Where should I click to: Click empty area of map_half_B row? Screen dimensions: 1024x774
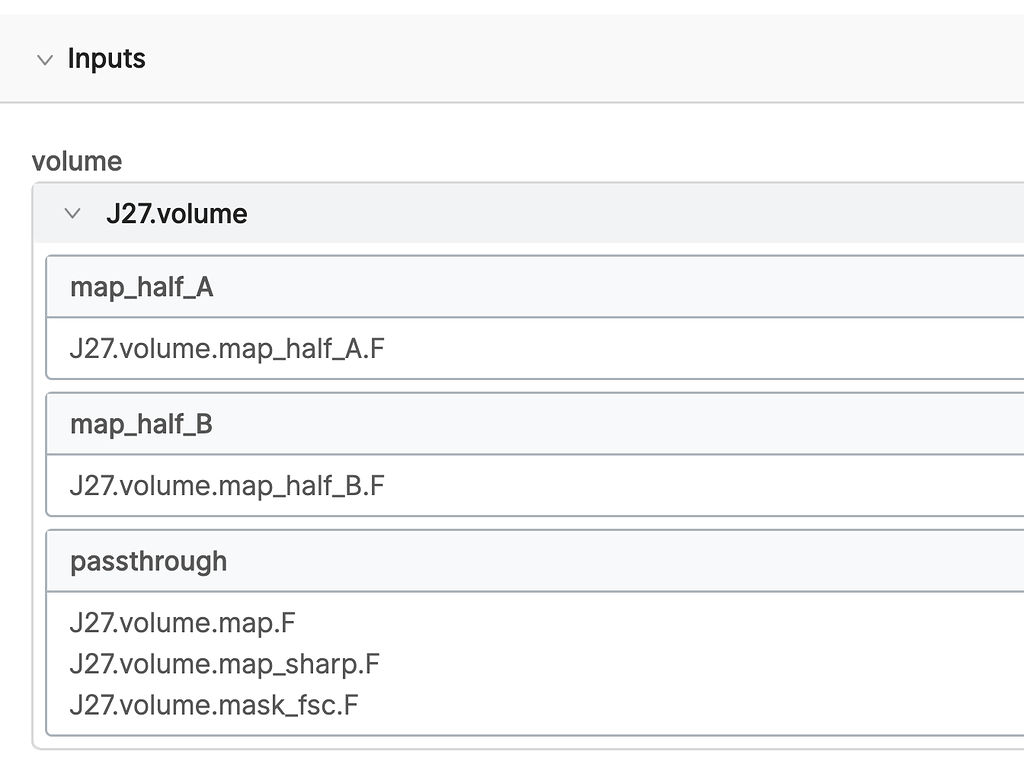pyautogui.click(x=705, y=486)
